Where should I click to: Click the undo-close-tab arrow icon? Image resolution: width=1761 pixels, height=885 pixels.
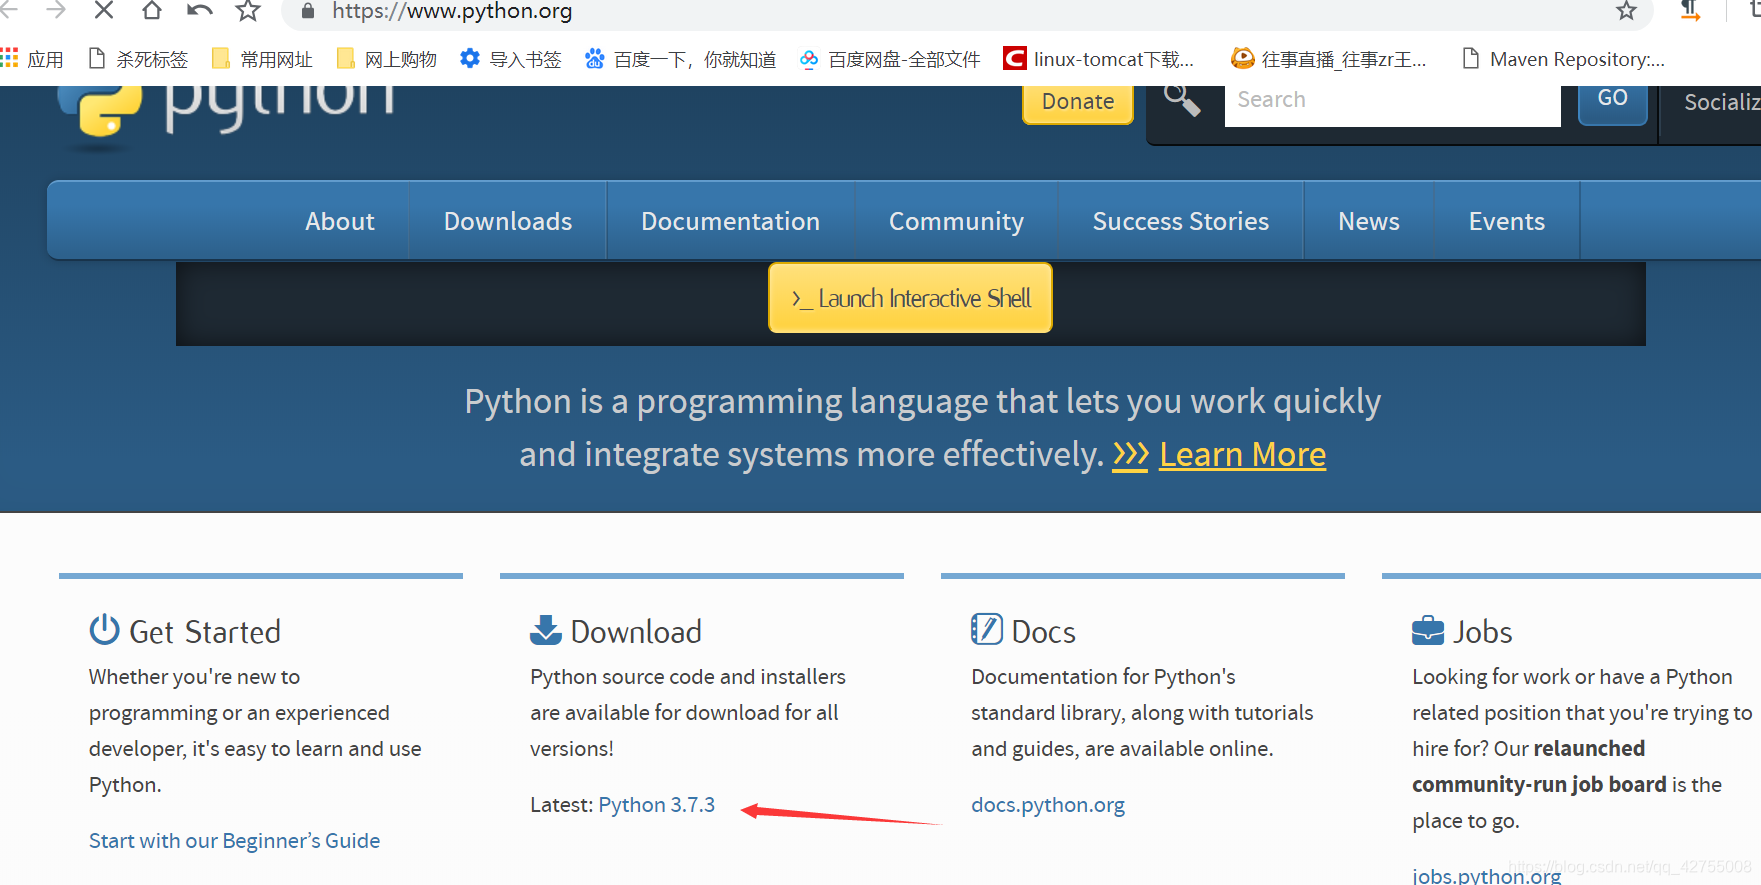point(199,11)
